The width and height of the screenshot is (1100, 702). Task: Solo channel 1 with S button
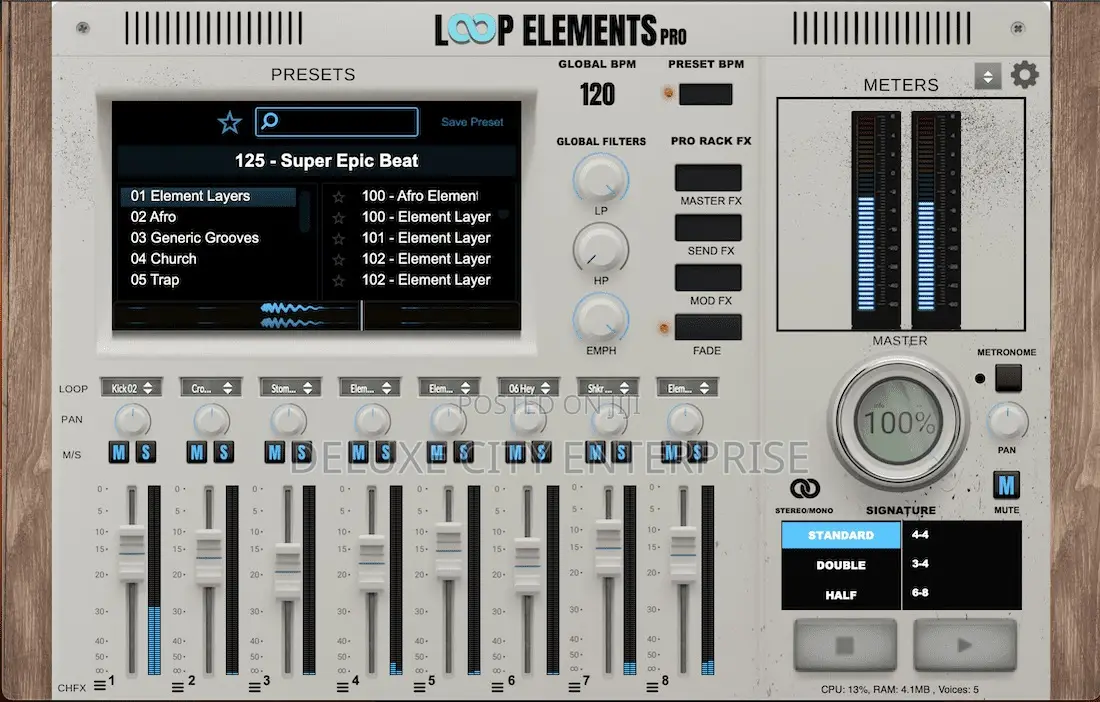click(145, 452)
